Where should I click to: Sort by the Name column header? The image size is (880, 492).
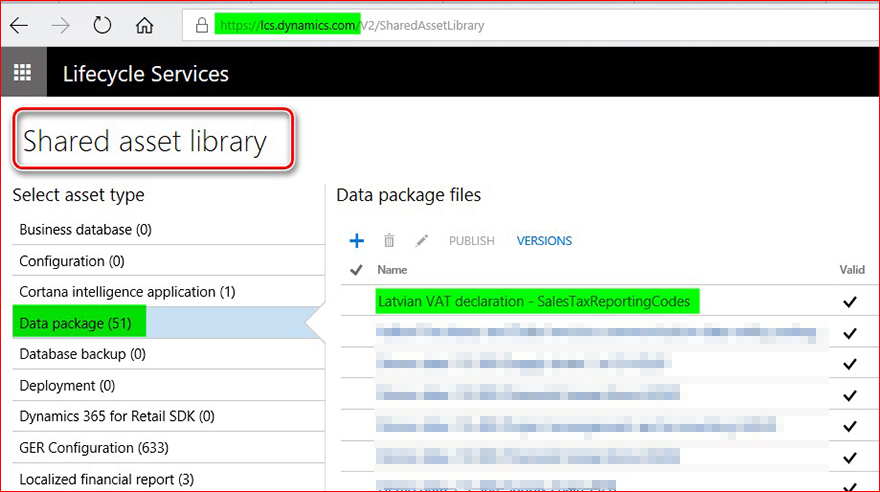pos(392,270)
